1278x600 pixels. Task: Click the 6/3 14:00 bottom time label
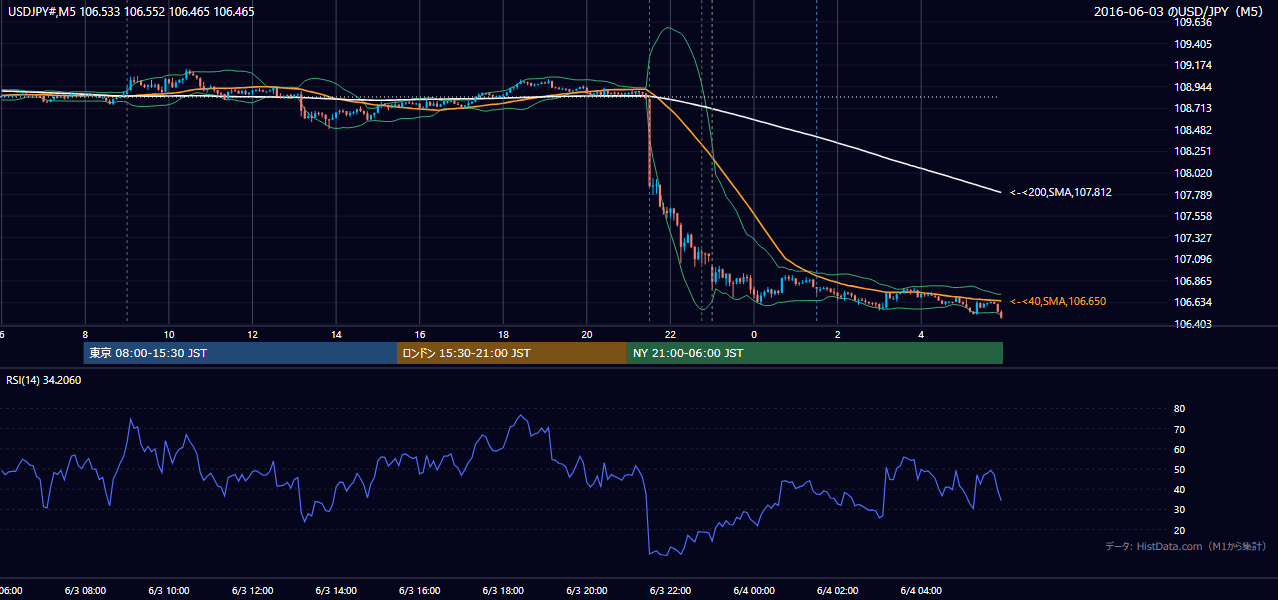tap(335, 590)
